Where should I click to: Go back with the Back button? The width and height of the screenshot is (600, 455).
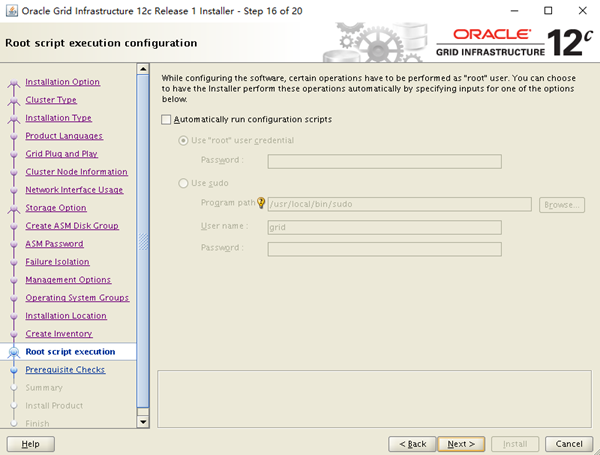click(412, 444)
